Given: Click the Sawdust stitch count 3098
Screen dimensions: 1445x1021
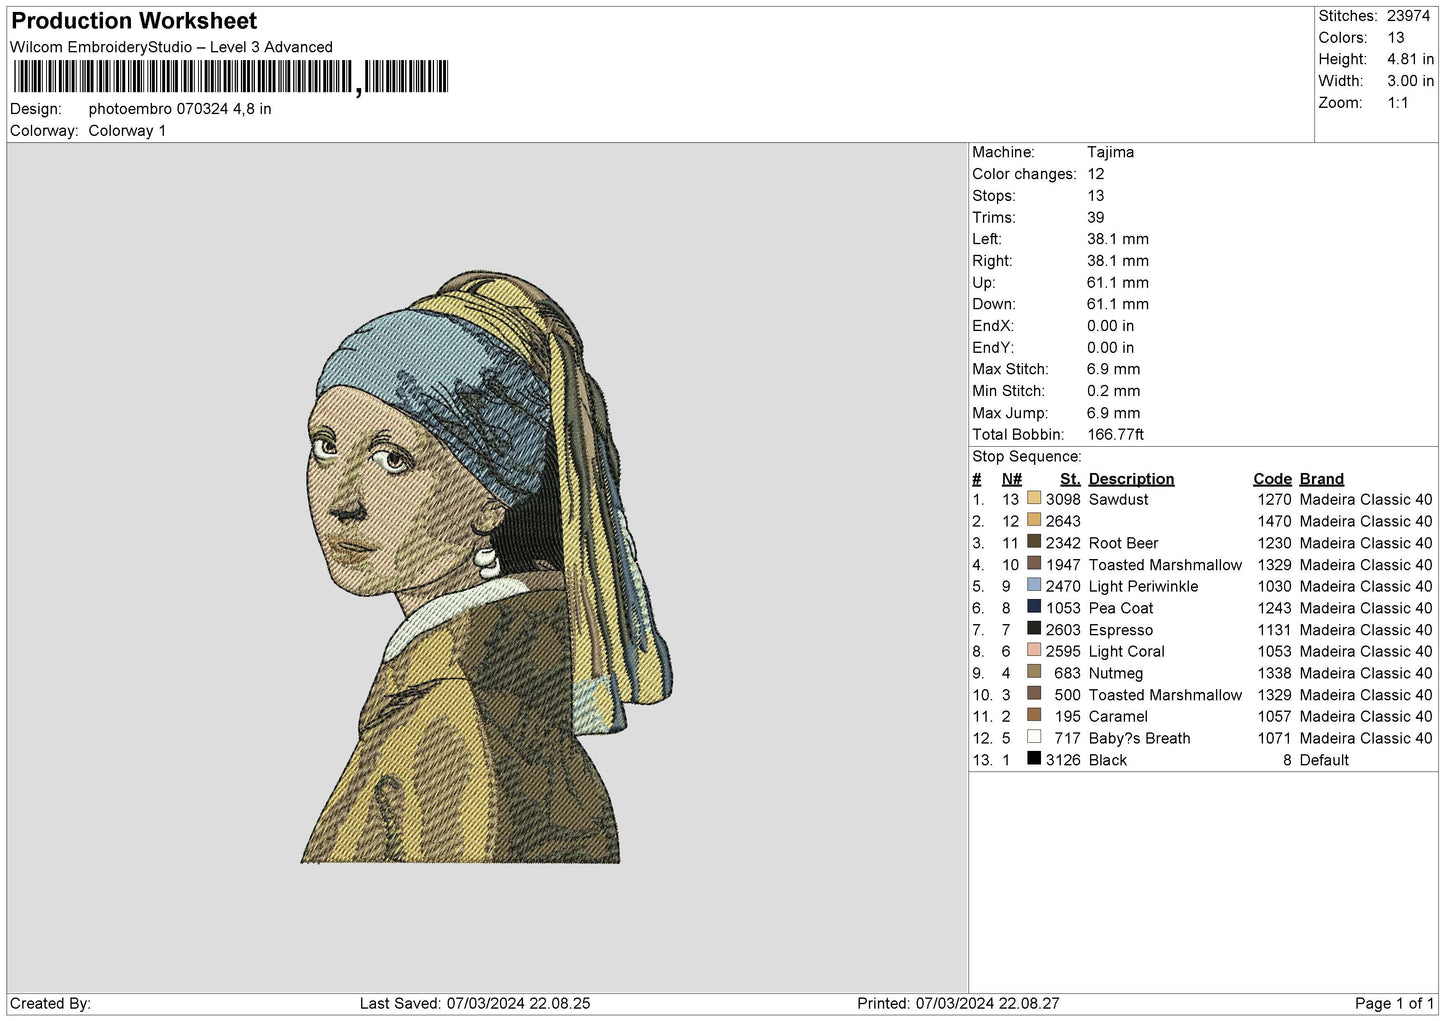Looking at the screenshot, I should [1063, 499].
